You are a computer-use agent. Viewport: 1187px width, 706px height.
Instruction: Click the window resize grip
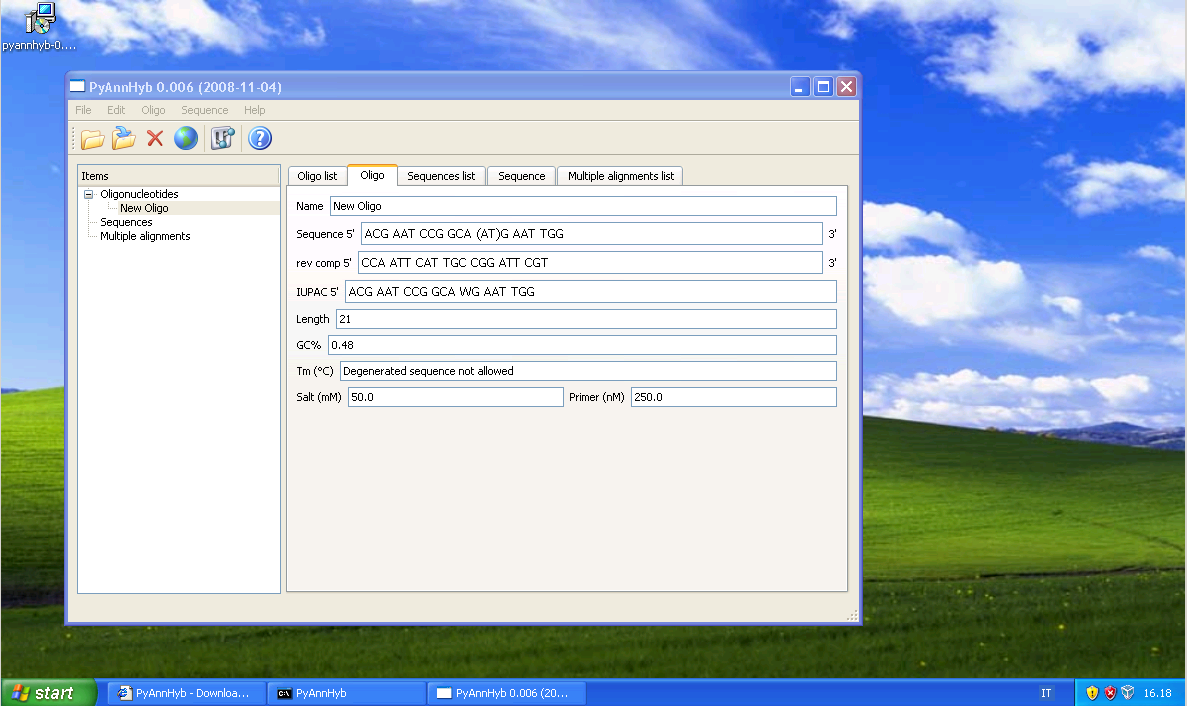[x=852, y=615]
